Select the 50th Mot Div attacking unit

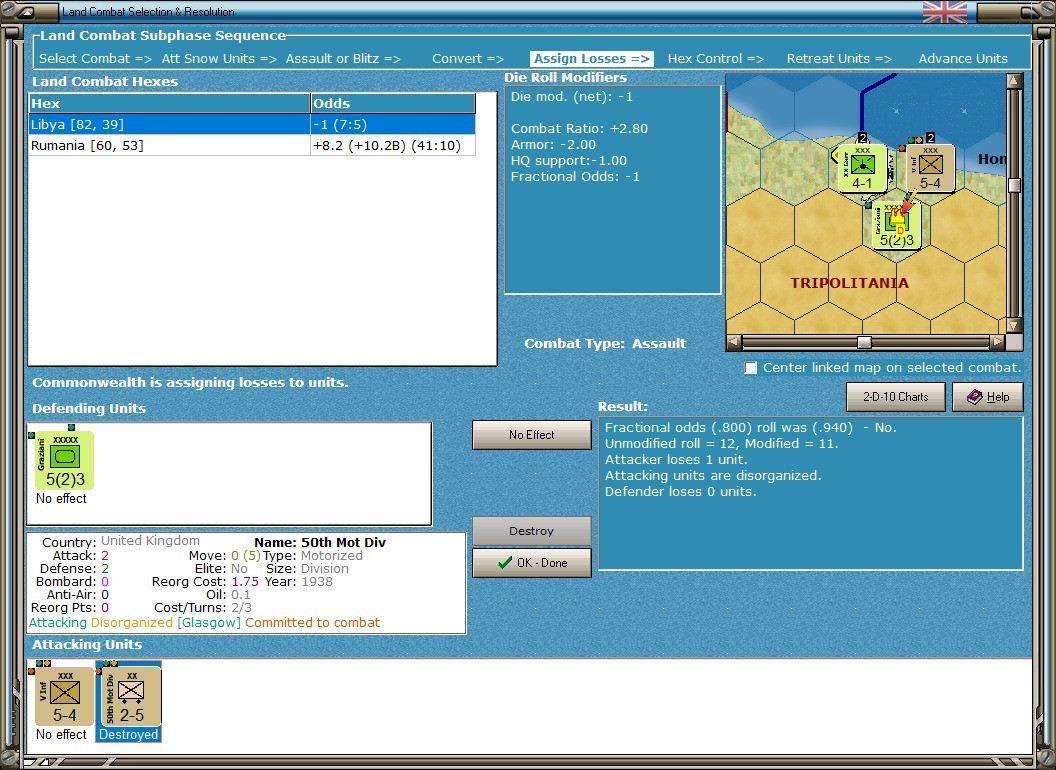(131, 696)
